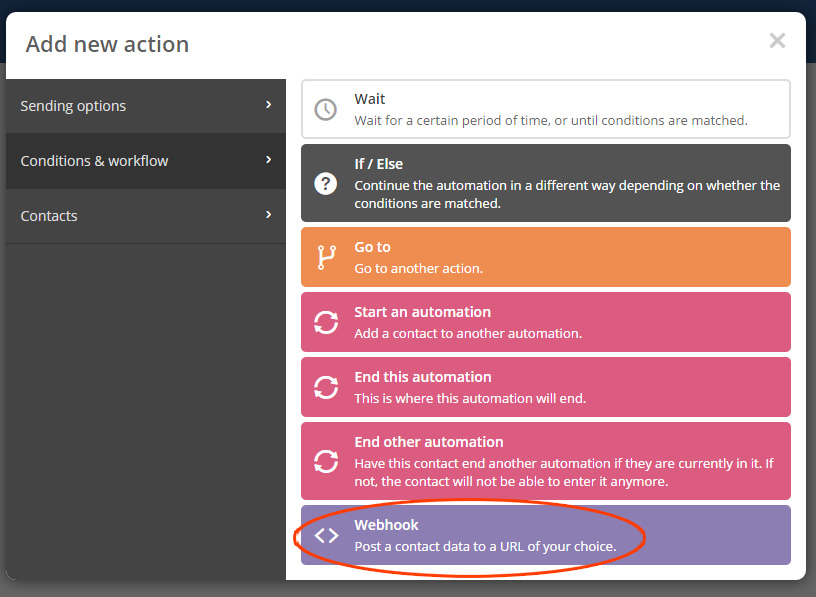816x597 pixels.
Task: Click the refresh icon on Start an automation
Action: click(x=326, y=322)
